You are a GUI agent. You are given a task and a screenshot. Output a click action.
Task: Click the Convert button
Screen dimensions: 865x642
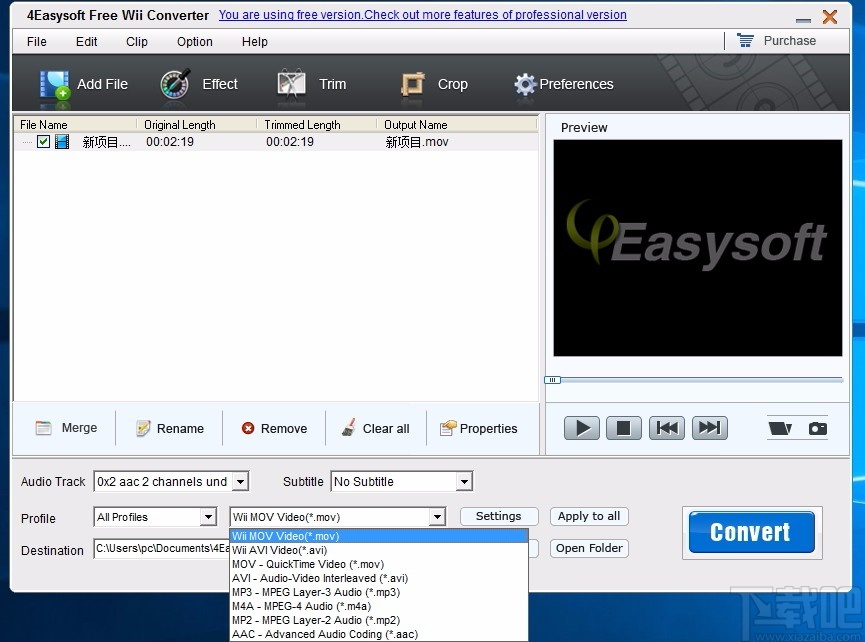click(x=751, y=532)
